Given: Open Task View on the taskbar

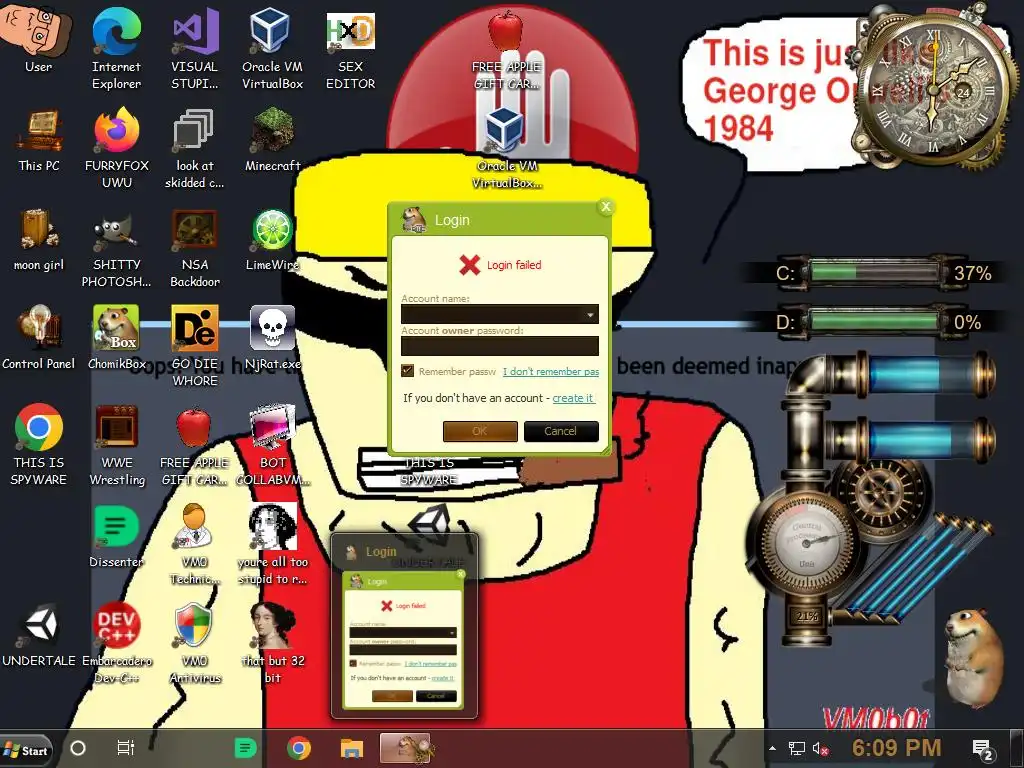Looking at the screenshot, I should click(x=125, y=748).
